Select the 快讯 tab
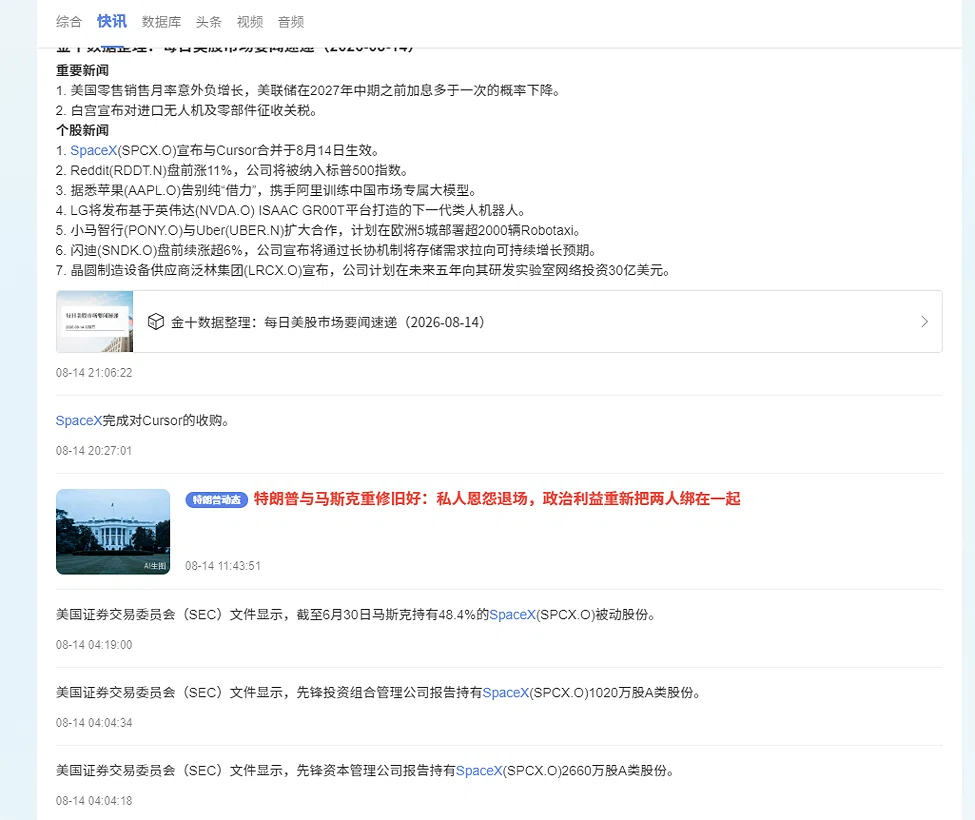This screenshot has height=820, width=975. tap(112, 21)
